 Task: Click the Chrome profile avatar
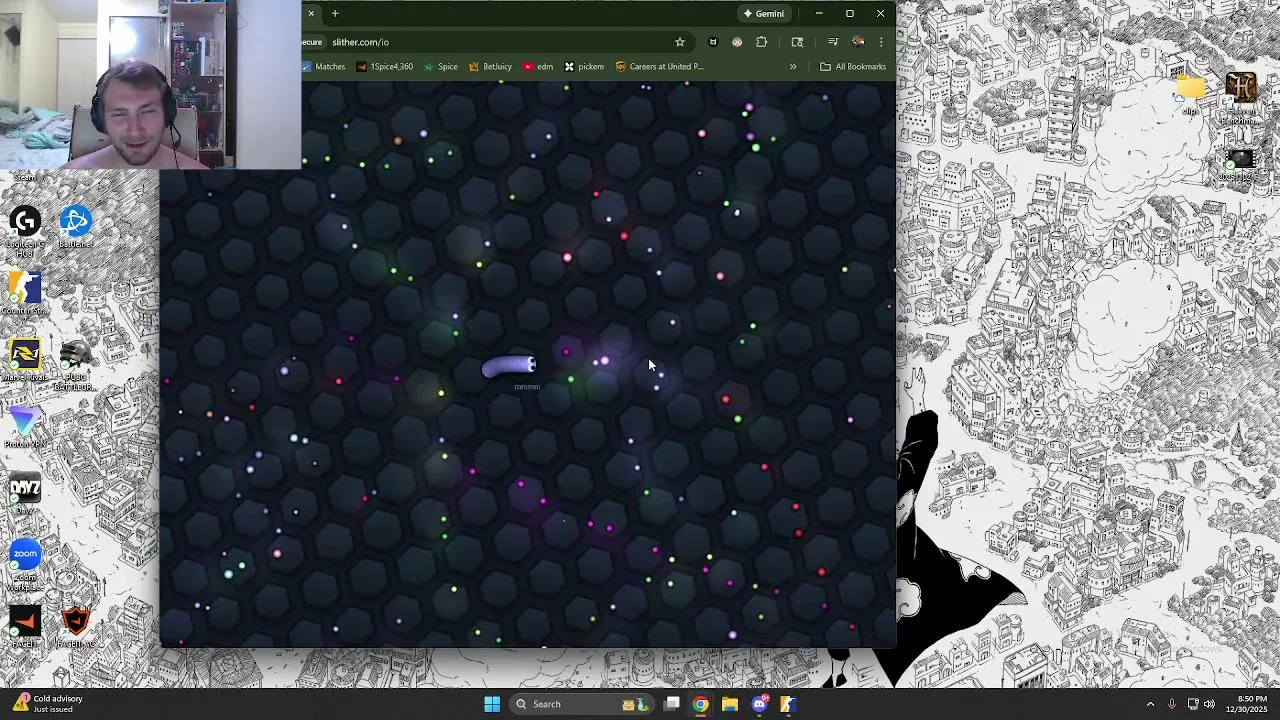858,42
